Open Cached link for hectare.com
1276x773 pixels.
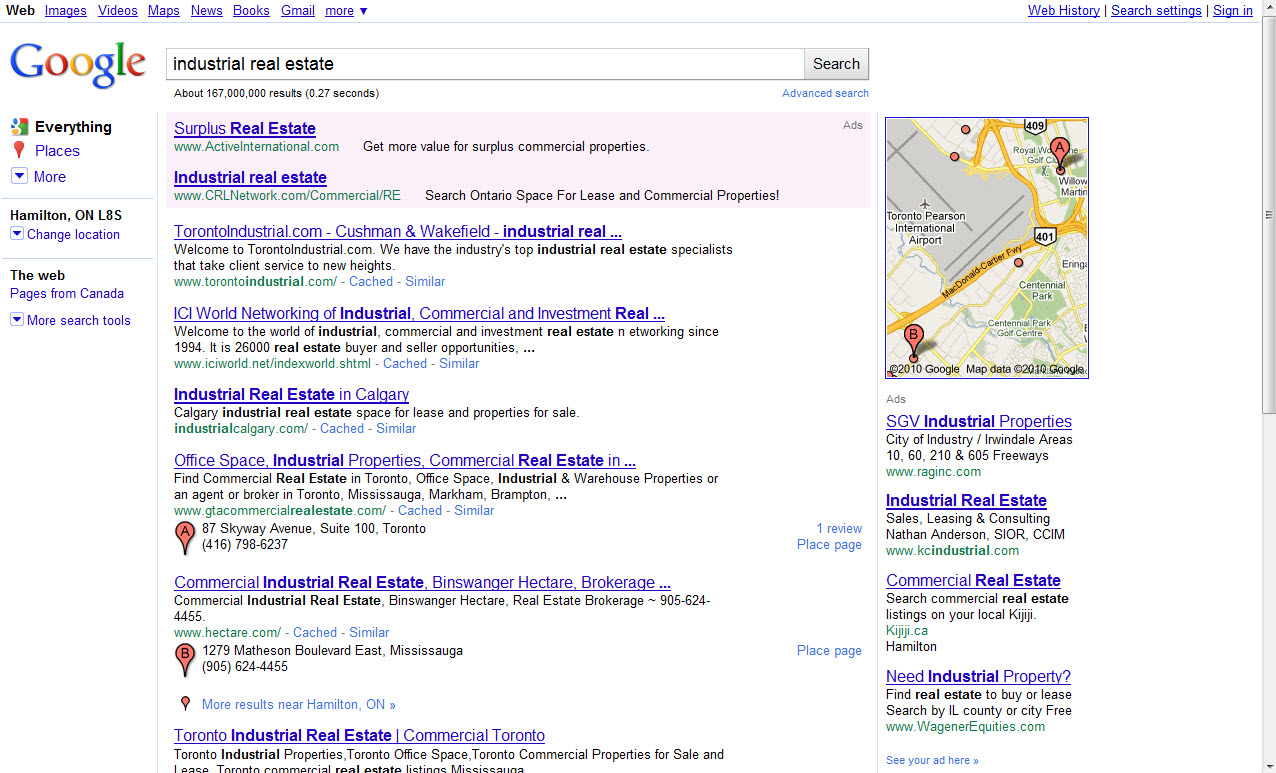(315, 632)
